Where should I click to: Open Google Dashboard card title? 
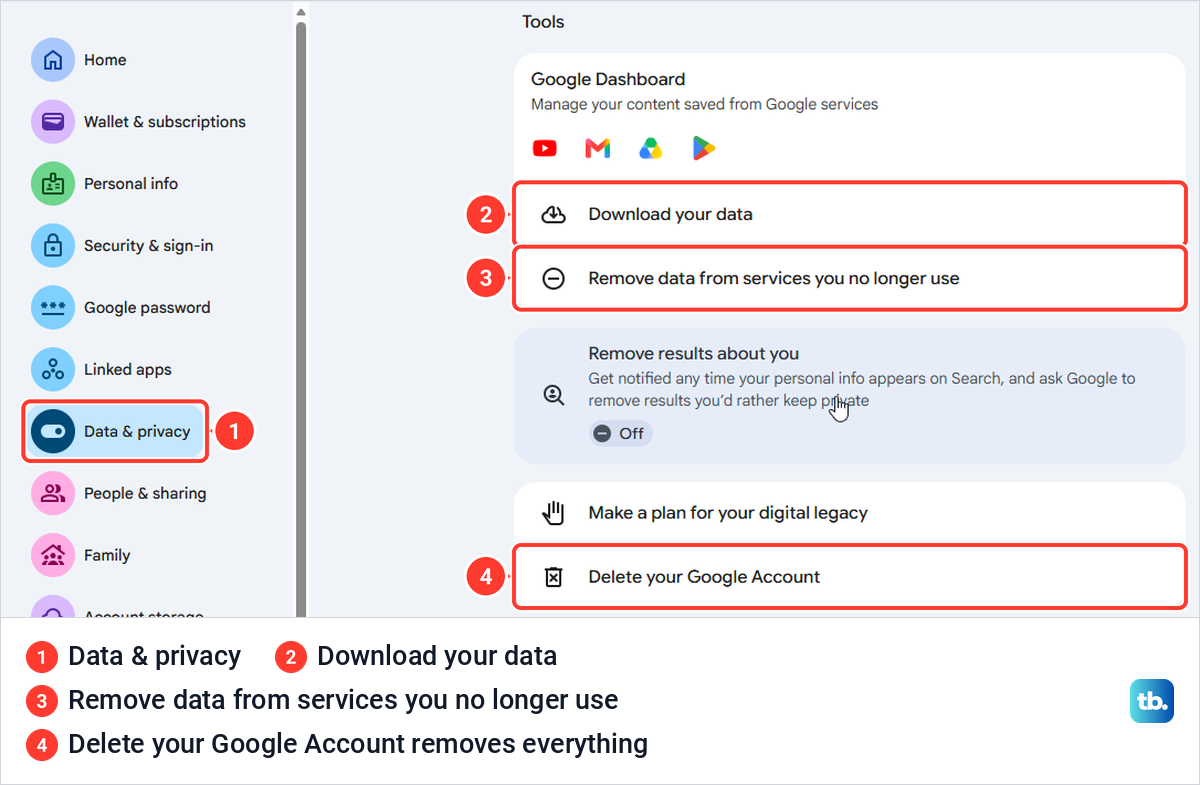608,79
